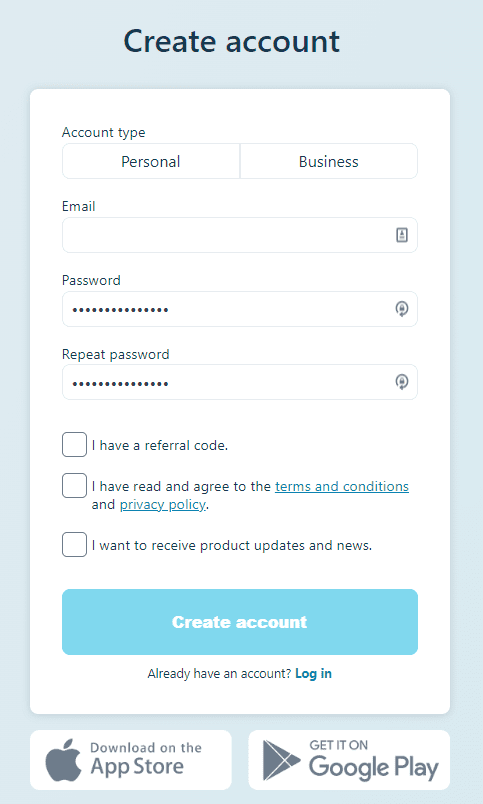Image resolution: width=483 pixels, height=804 pixels.
Task: Click the Apple logo on App Store badge
Action: point(64,760)
